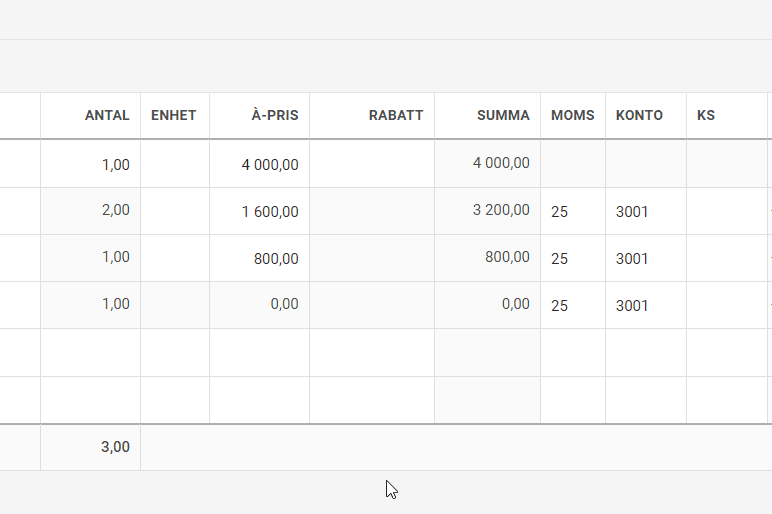Image resolution: width=772 pixels, height=514 pixels.
Task: Select the Enhet cell in the 1 600,00 row
Action: [175, 211]
